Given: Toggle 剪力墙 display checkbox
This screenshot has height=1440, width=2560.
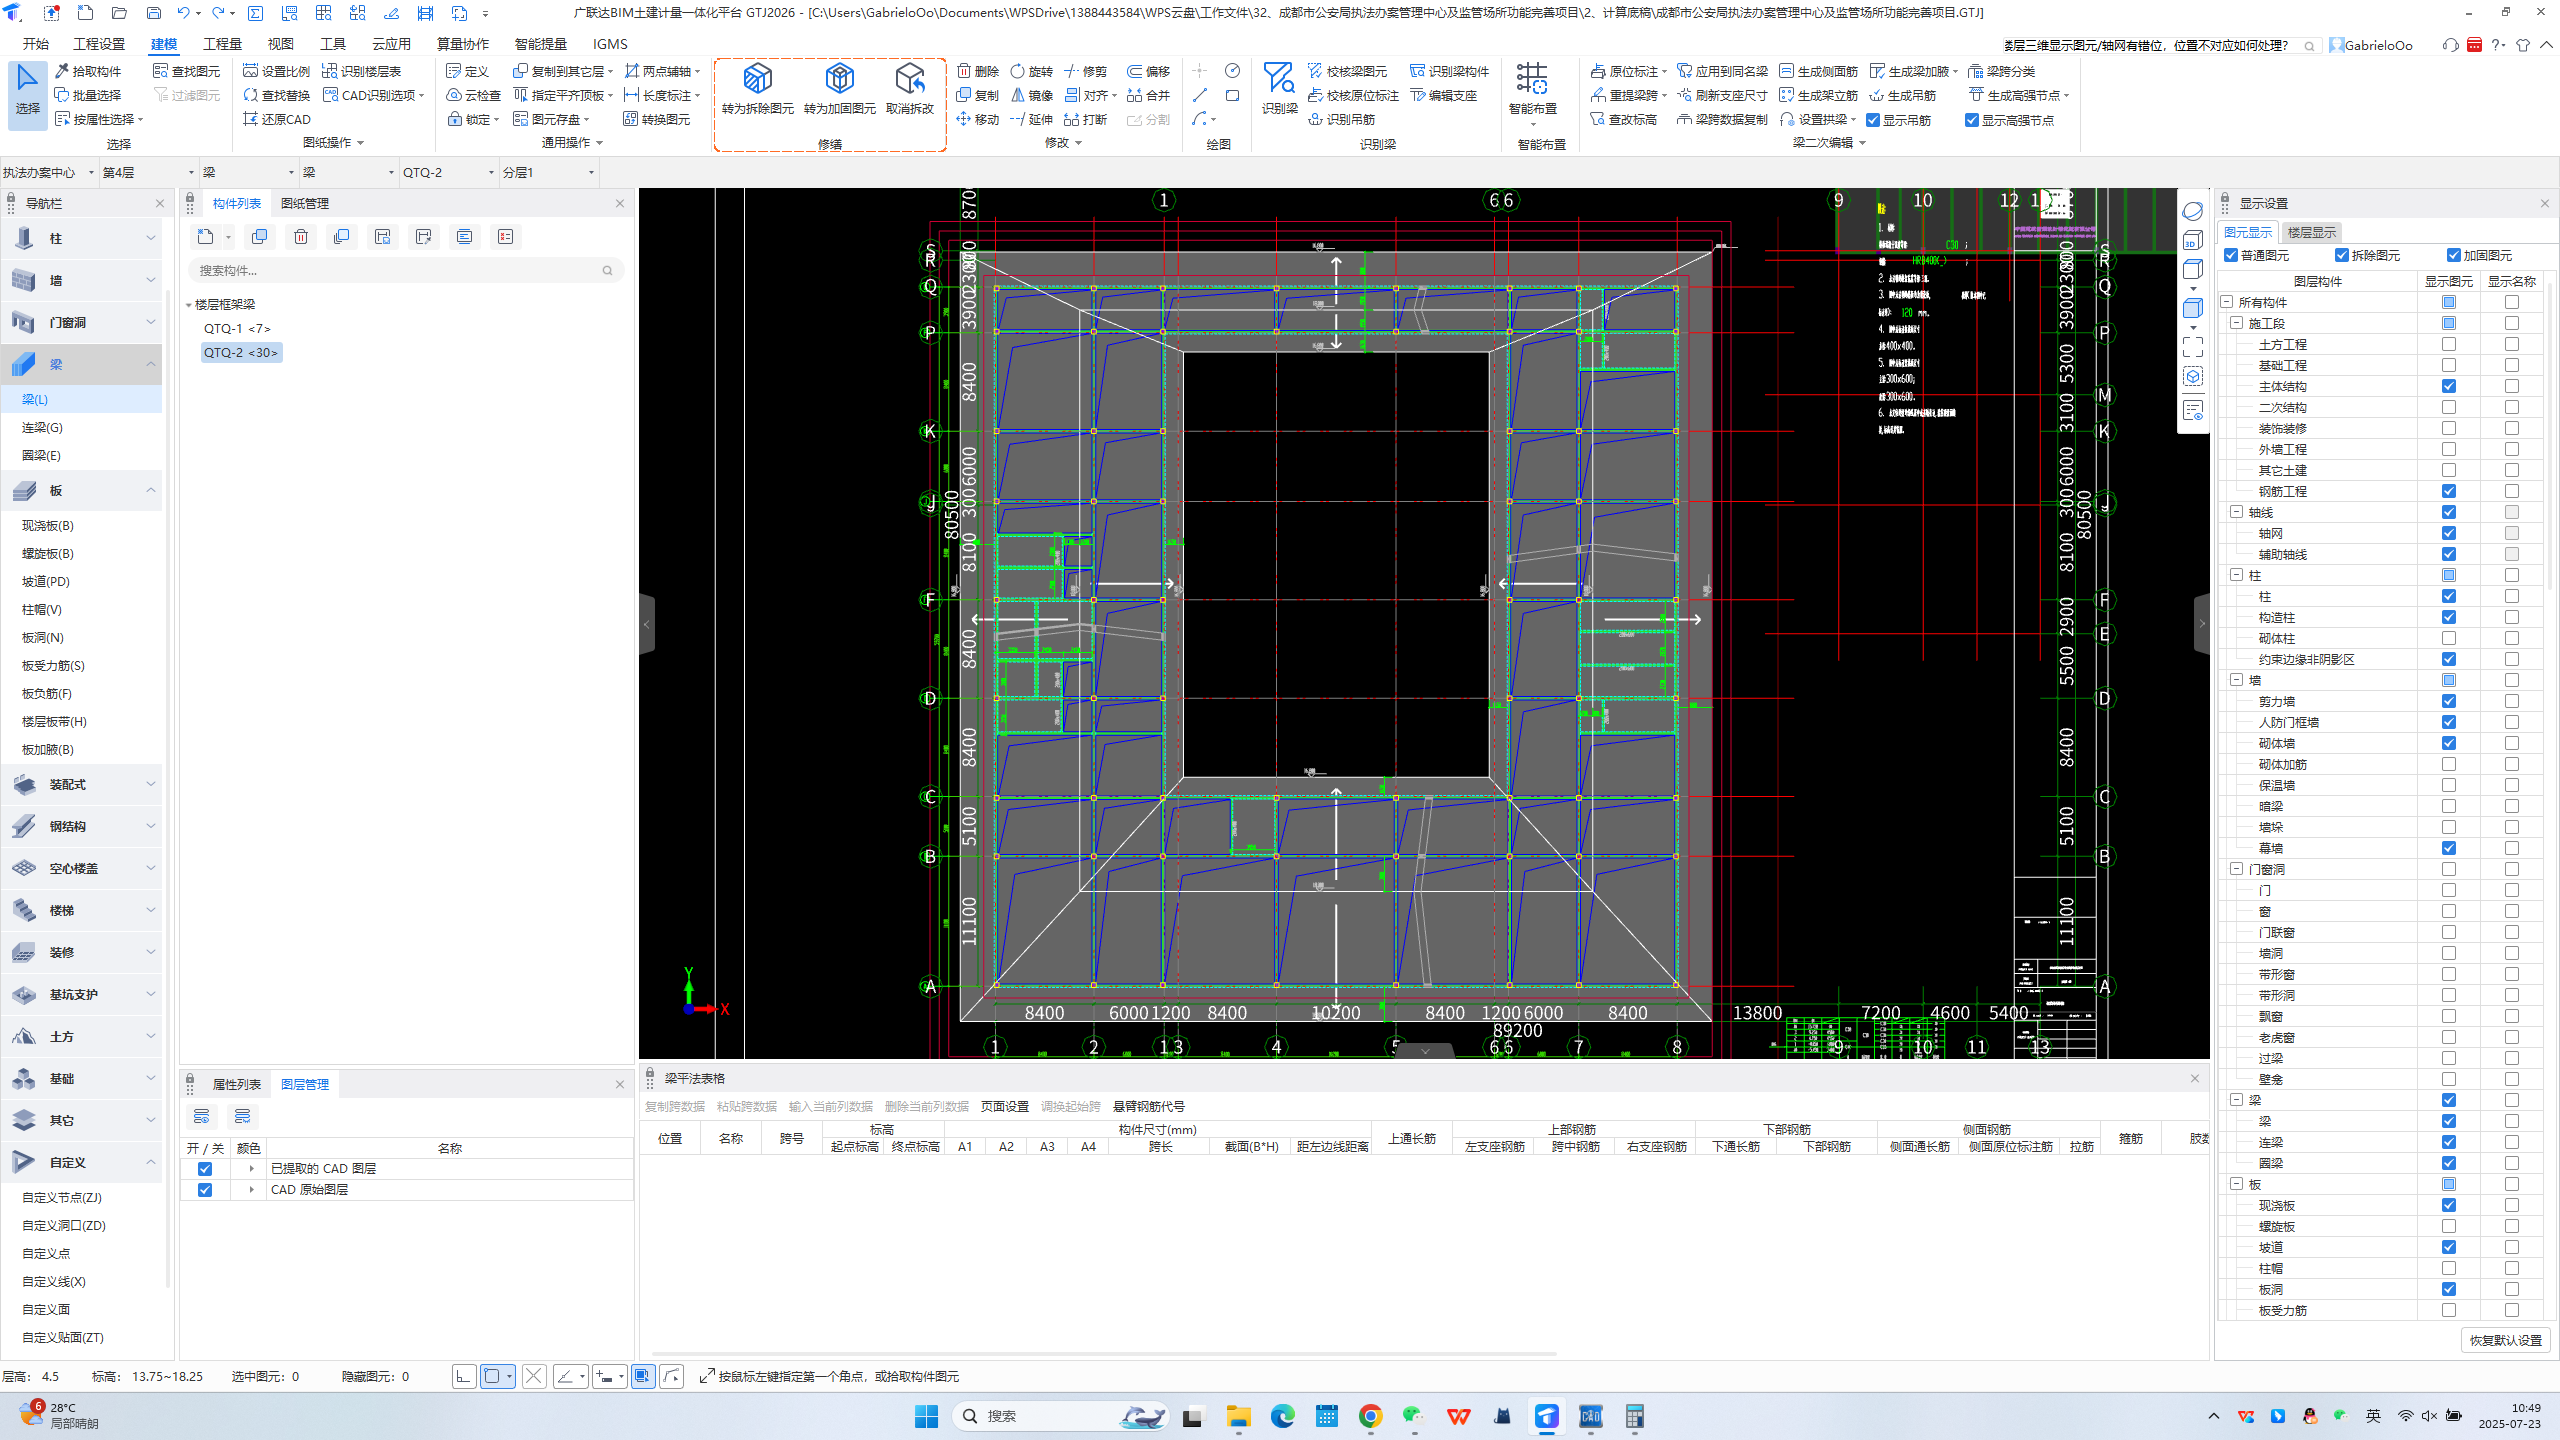Looking at the screenshot, I should [x=2449, y=701].
